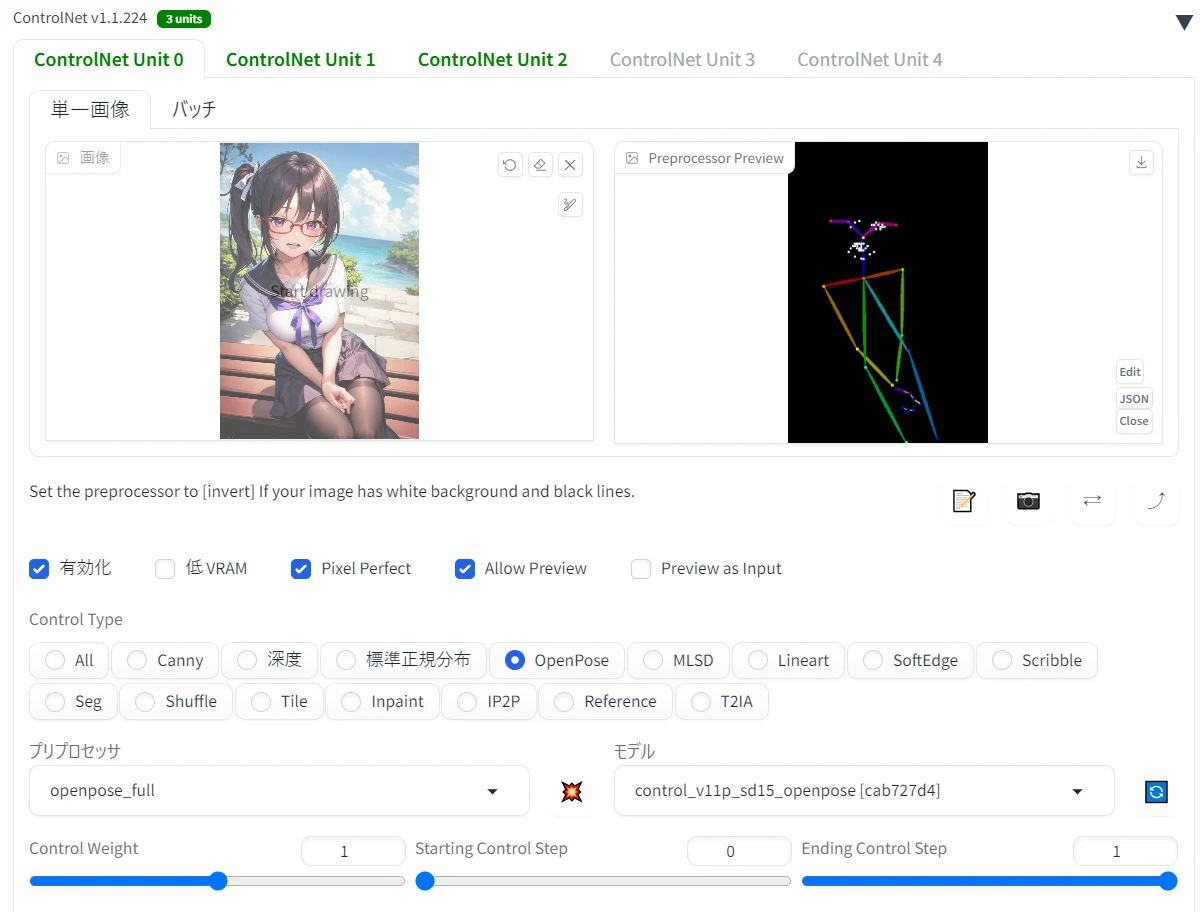Image resolution: width=1202 pixels, height=912 pixels.
Task: Select the IP2P control type
Action: (x=488, y=701)
